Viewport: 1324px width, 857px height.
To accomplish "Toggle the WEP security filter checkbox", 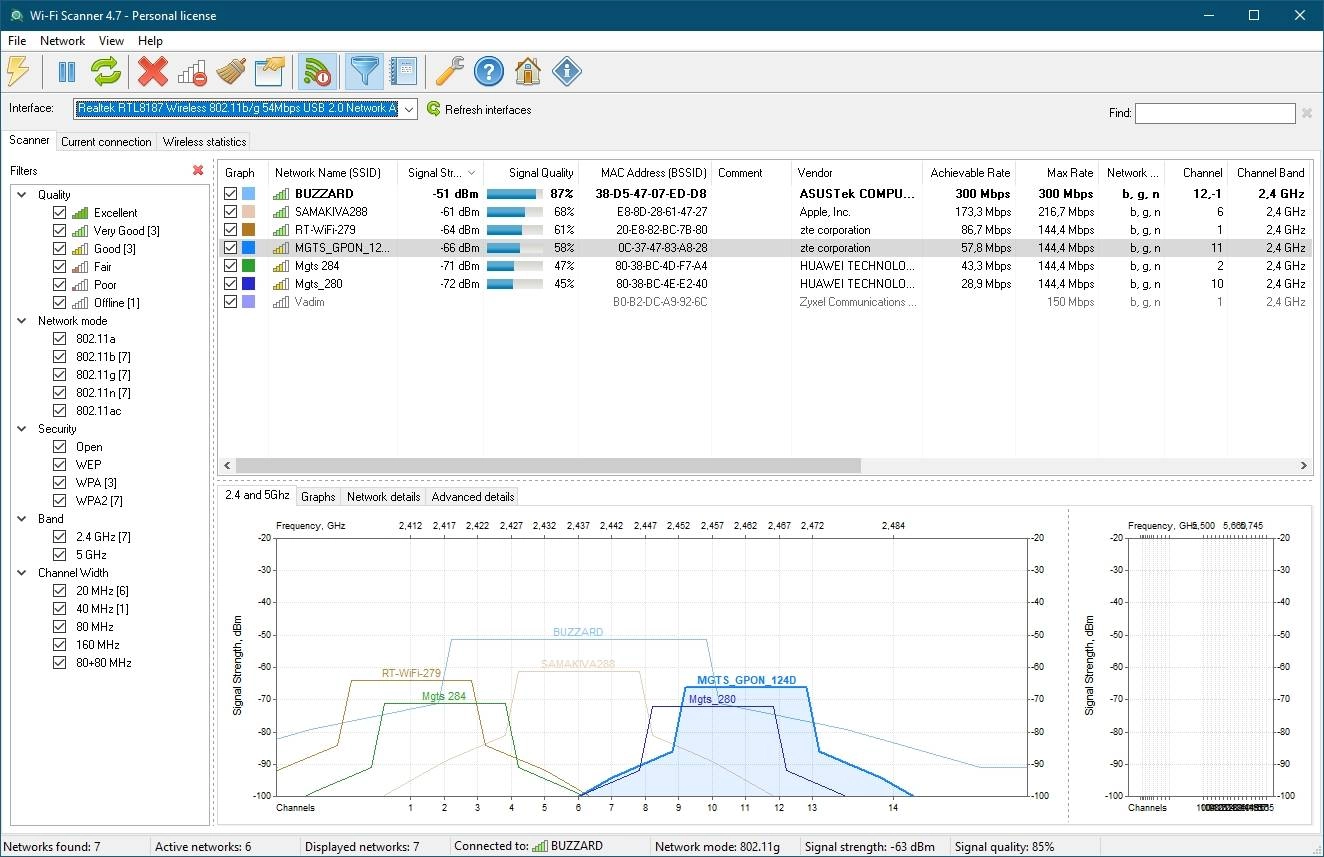I will tap(60, 465).
